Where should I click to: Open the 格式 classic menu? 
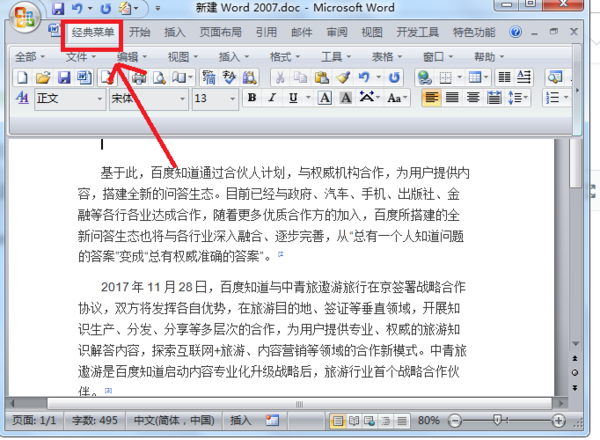[x=285, y=57]
